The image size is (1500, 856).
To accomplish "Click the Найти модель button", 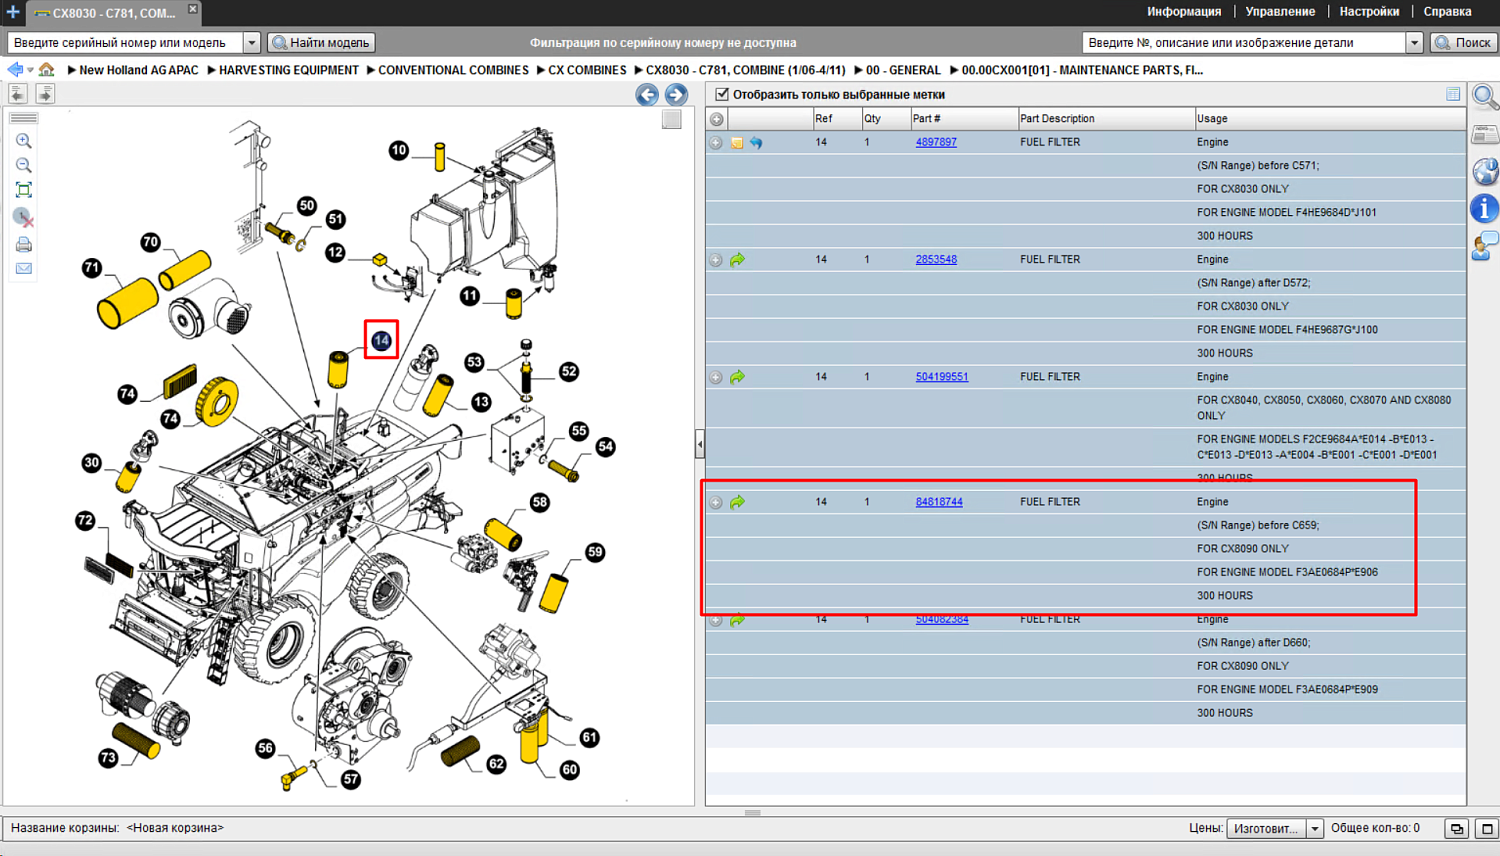I will tap(321, 43).
